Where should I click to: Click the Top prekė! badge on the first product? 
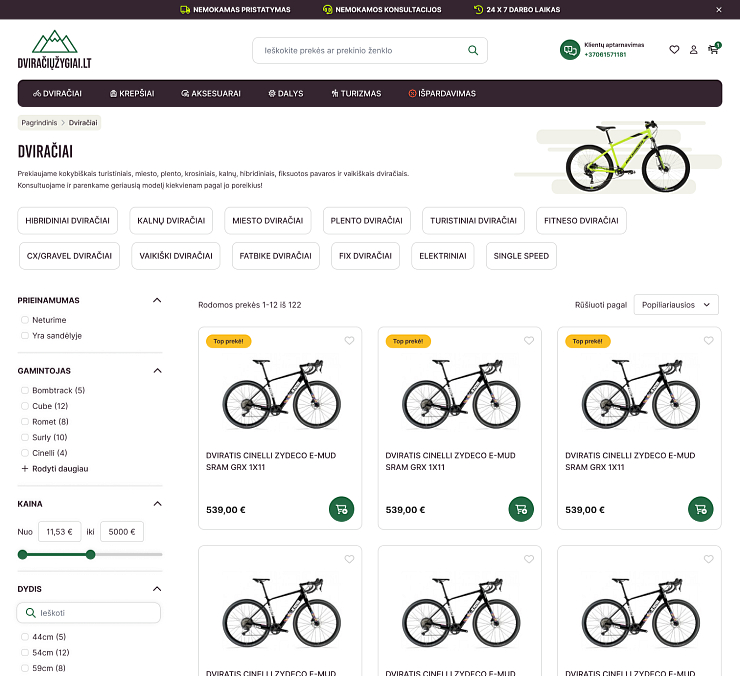click(228, 341)
